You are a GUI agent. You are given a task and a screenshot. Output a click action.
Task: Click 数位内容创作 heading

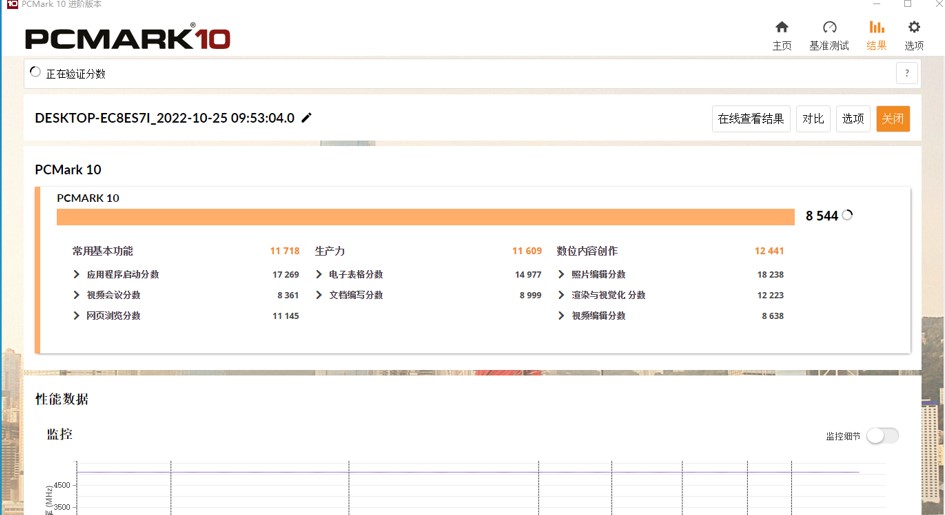(x=587, y=251)
